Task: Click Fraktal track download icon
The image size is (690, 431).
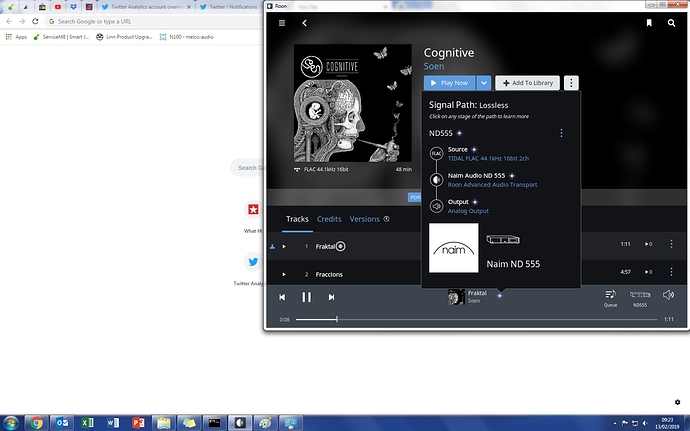Action: click(x=272, y=247)
